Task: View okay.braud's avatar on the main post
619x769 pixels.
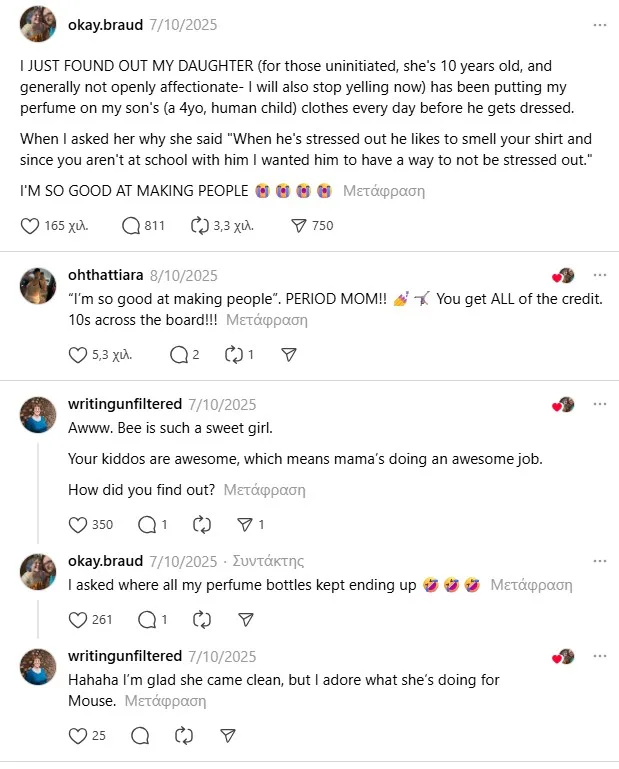Action: pos(38,24)
